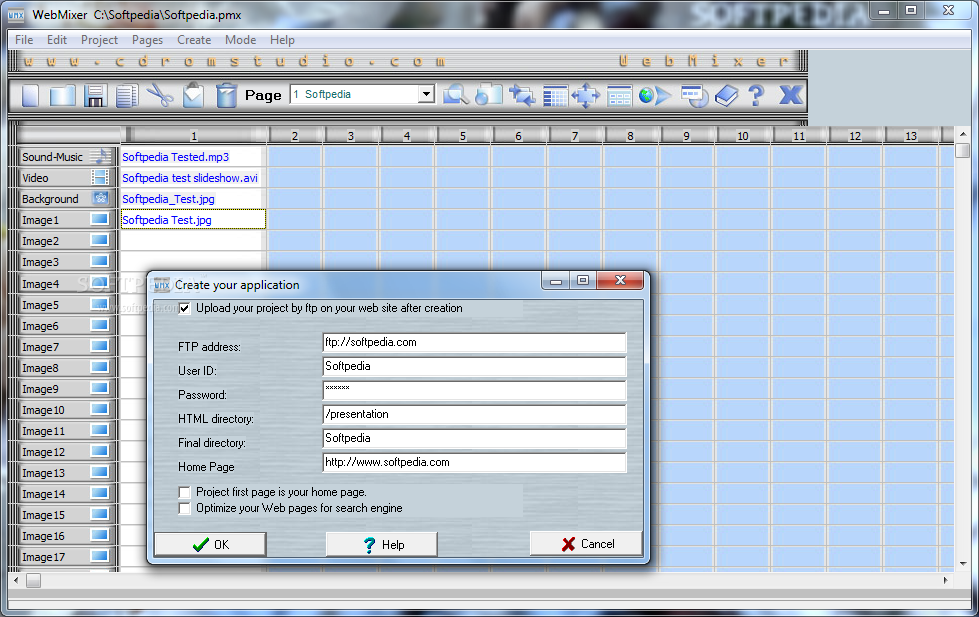Open the Pages menu
Screen dimensions: 979x617
147,40
